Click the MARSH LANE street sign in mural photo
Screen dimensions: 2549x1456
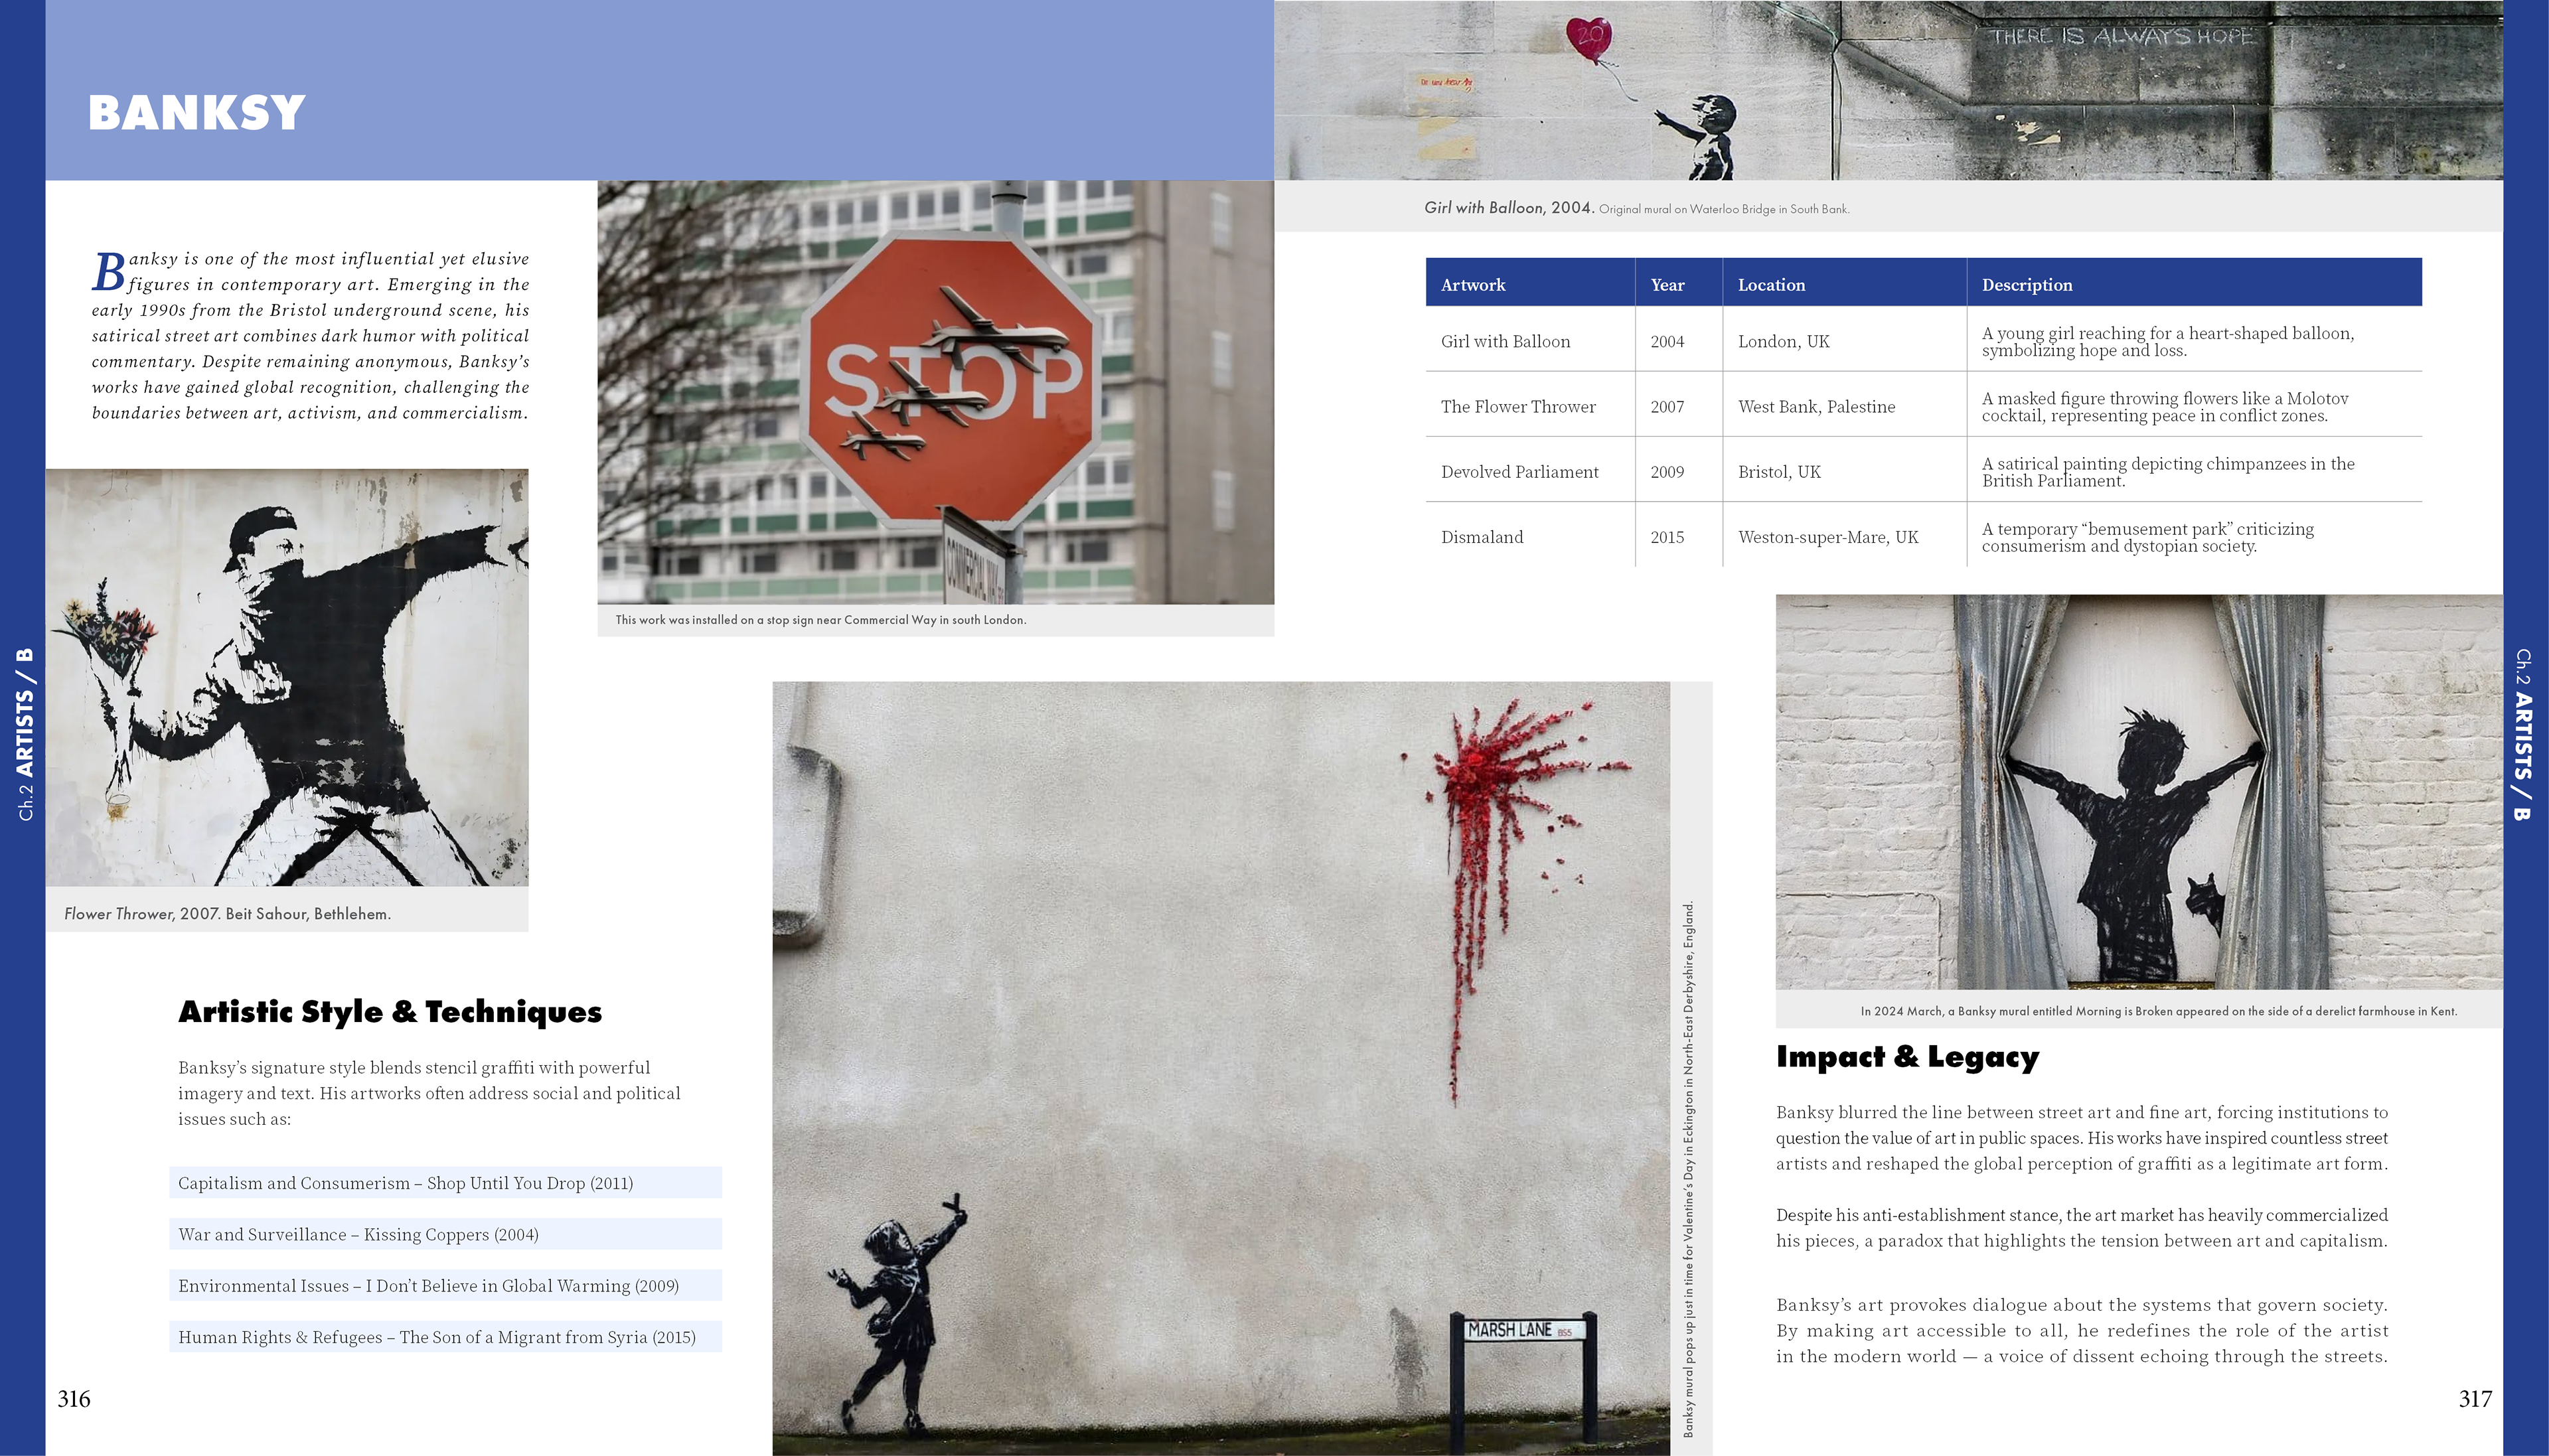coord(1524,1330)
